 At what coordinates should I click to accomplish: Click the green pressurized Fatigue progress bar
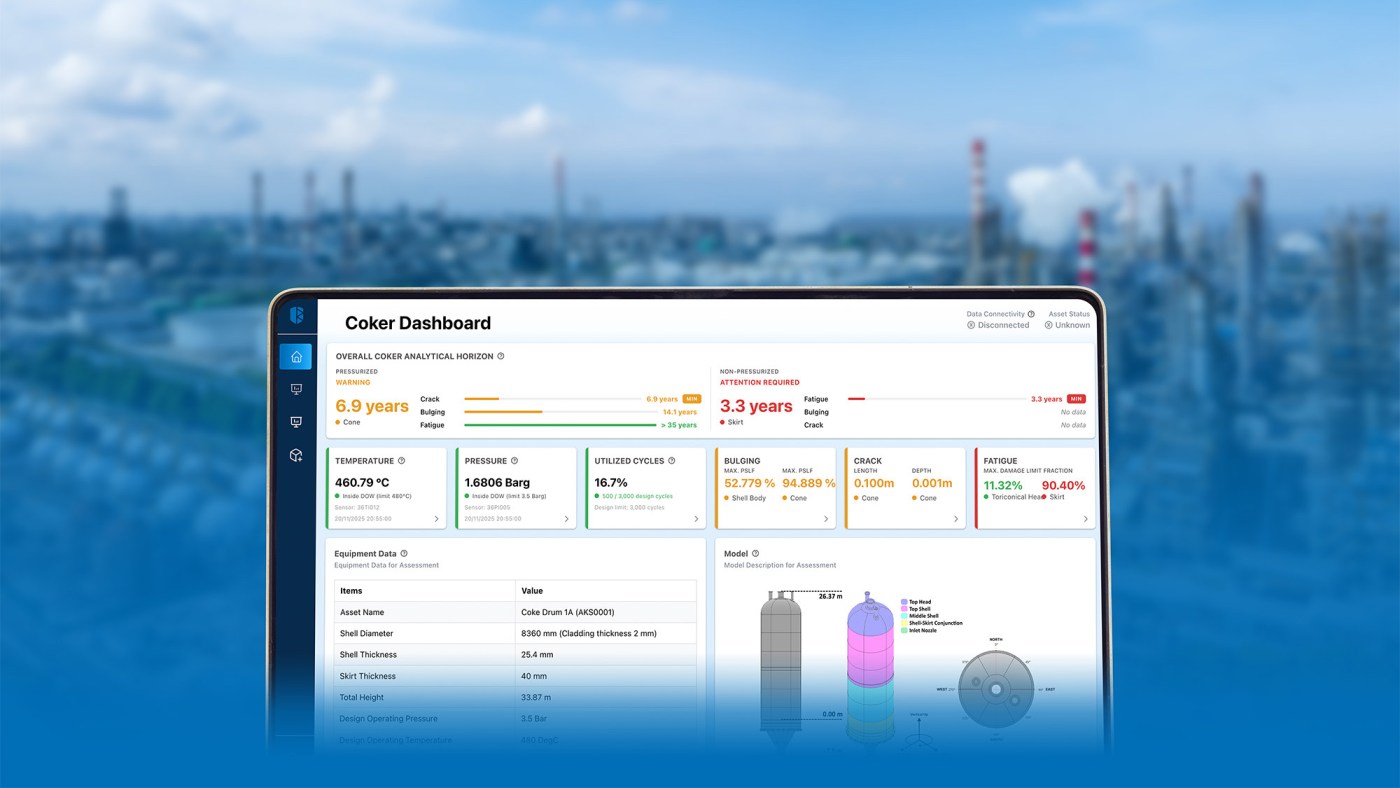click(x=560, y=425)
